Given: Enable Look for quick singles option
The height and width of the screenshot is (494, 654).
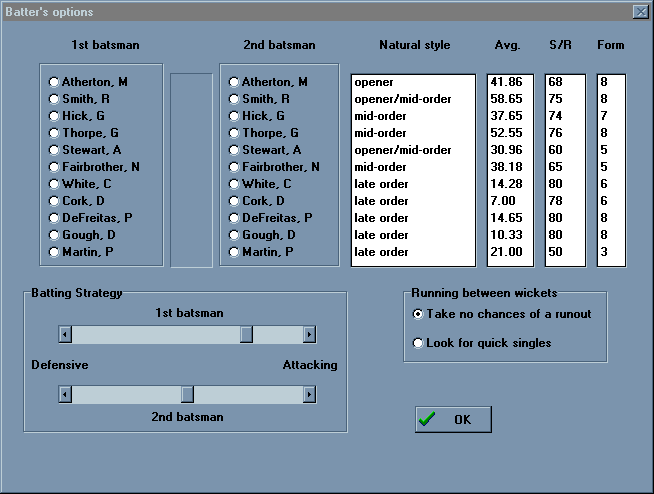Looking at the screenshot, I should 419,343.
